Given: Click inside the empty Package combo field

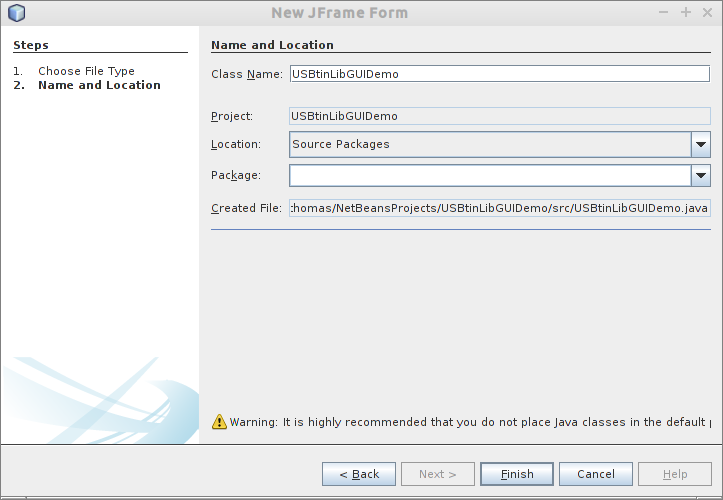Looking at the screenshot, I should point(490,175).
